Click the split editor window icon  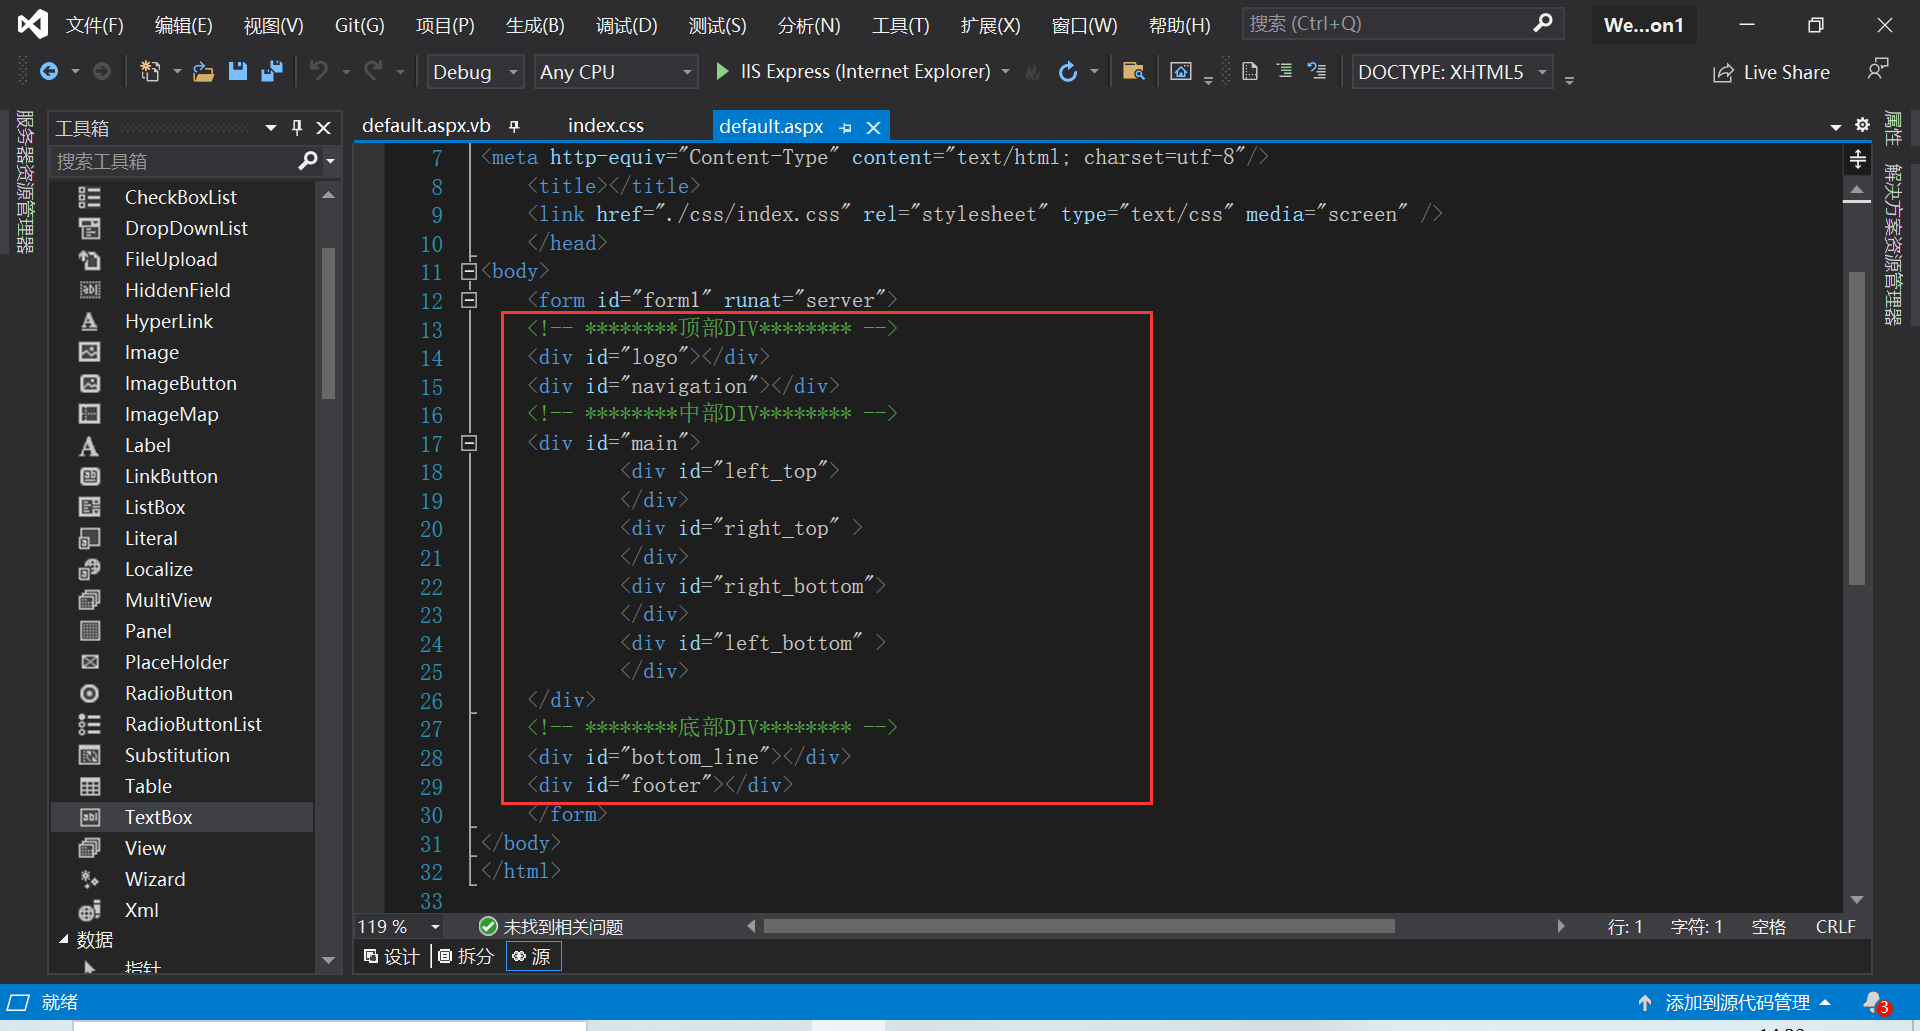[1857, 159]
